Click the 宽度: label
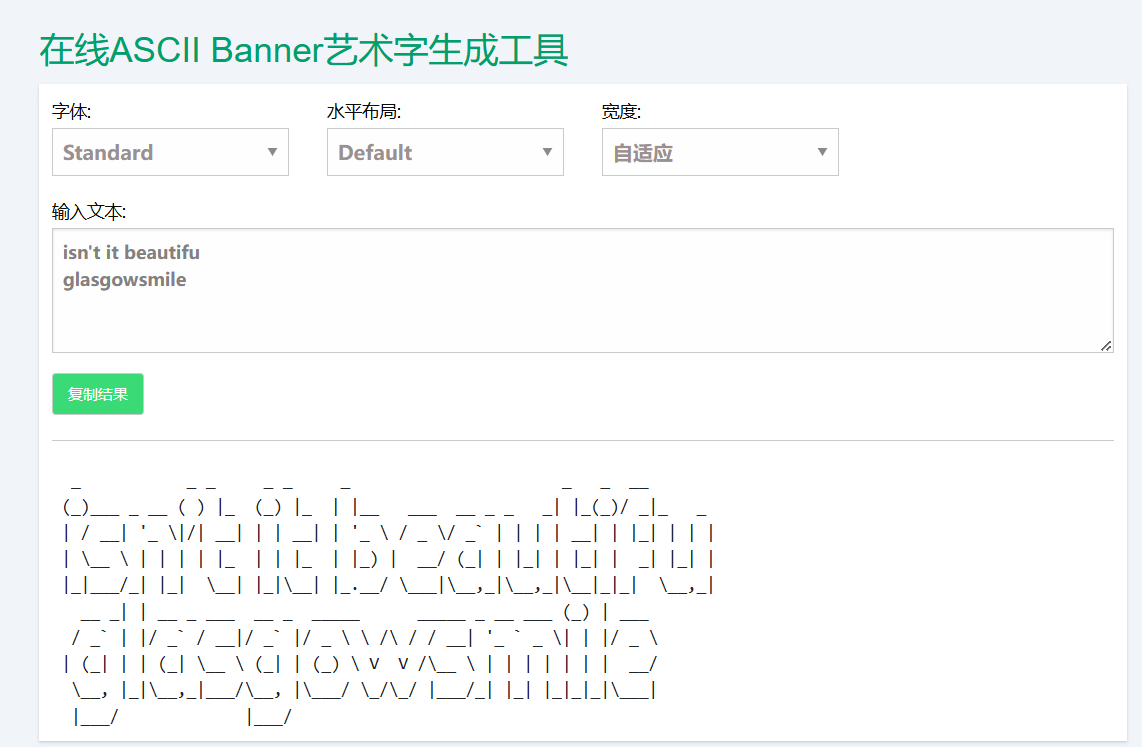 click(621, 111)
